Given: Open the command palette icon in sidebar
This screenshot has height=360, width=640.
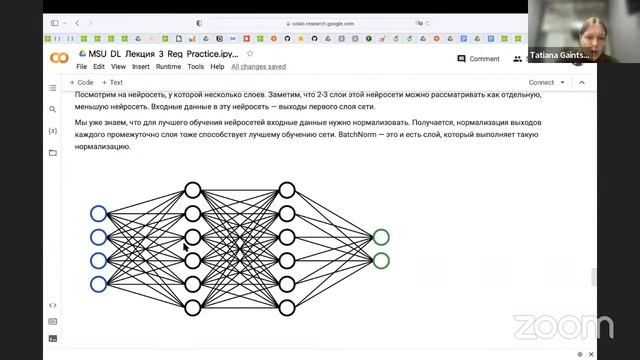Looking at the screenshot, I should click(x=53, y=322).
